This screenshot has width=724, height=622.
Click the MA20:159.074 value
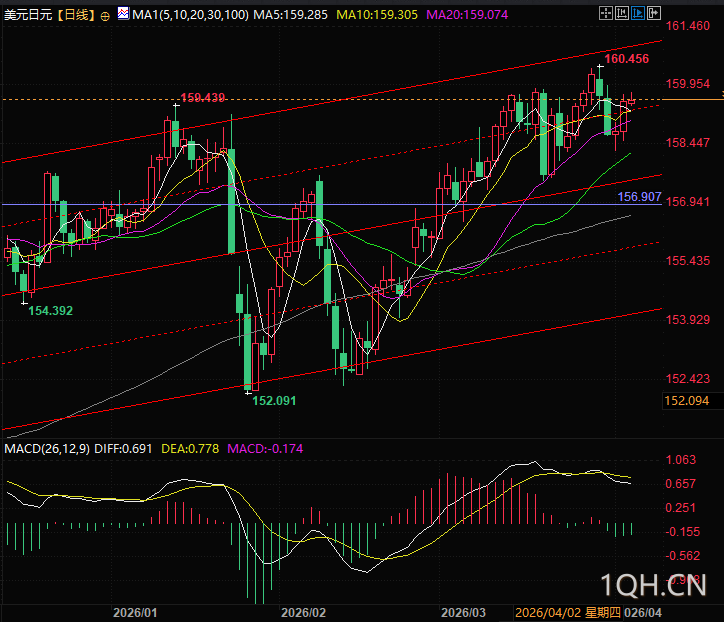point(467,15)
